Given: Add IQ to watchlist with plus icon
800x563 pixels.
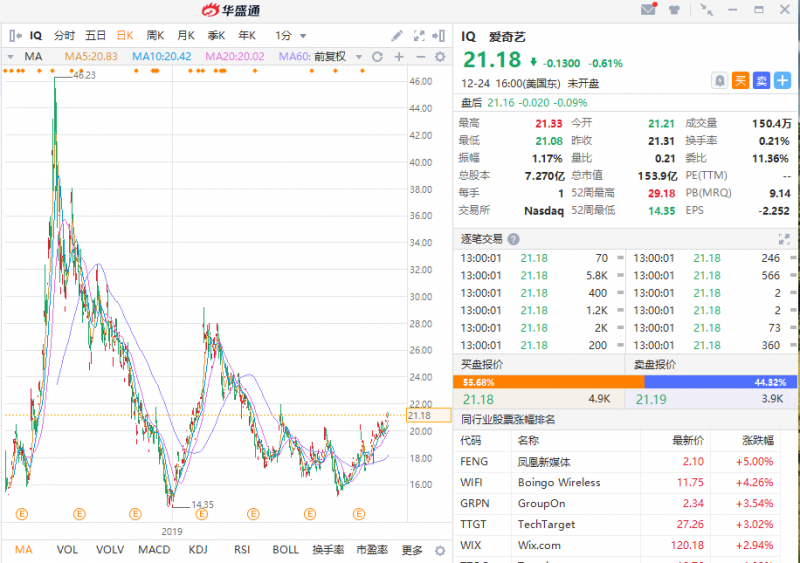Looking at the screenshot, I should coord(782,81).
